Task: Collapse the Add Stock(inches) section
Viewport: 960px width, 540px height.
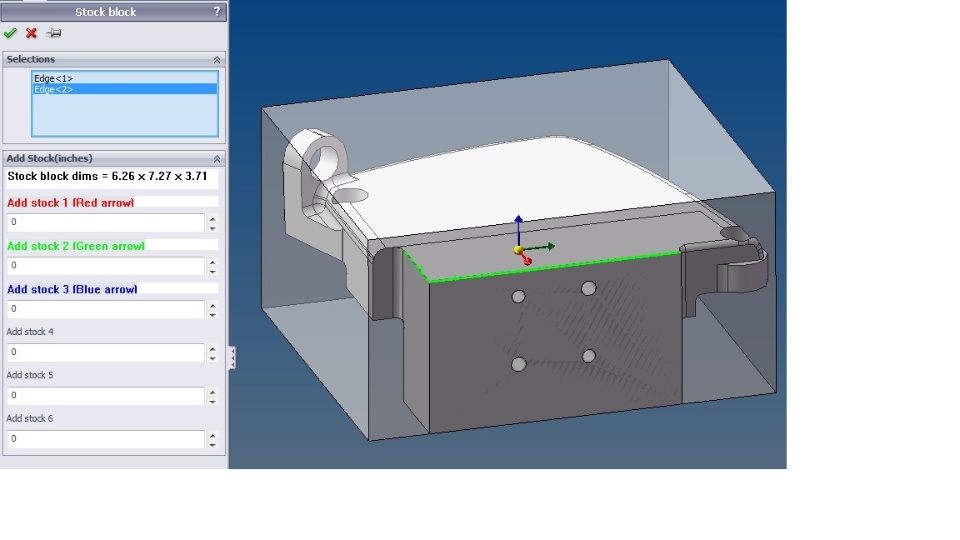Action: (217, 159)
